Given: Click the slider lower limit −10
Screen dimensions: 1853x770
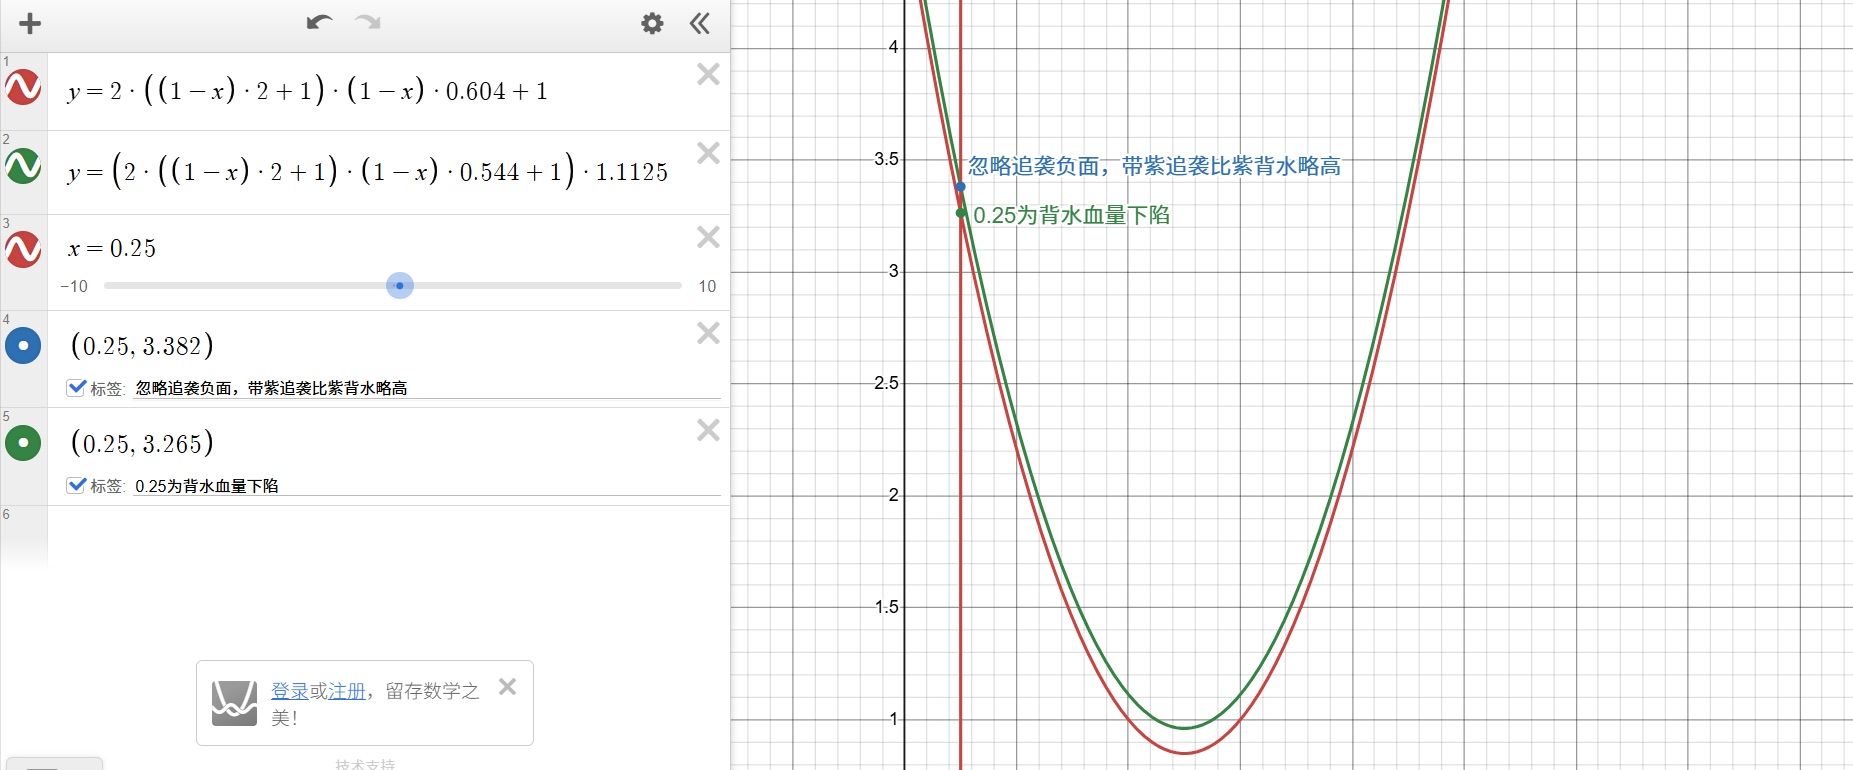Looking at the screenshot, I should pyautogui.click(x=74, y=287).
